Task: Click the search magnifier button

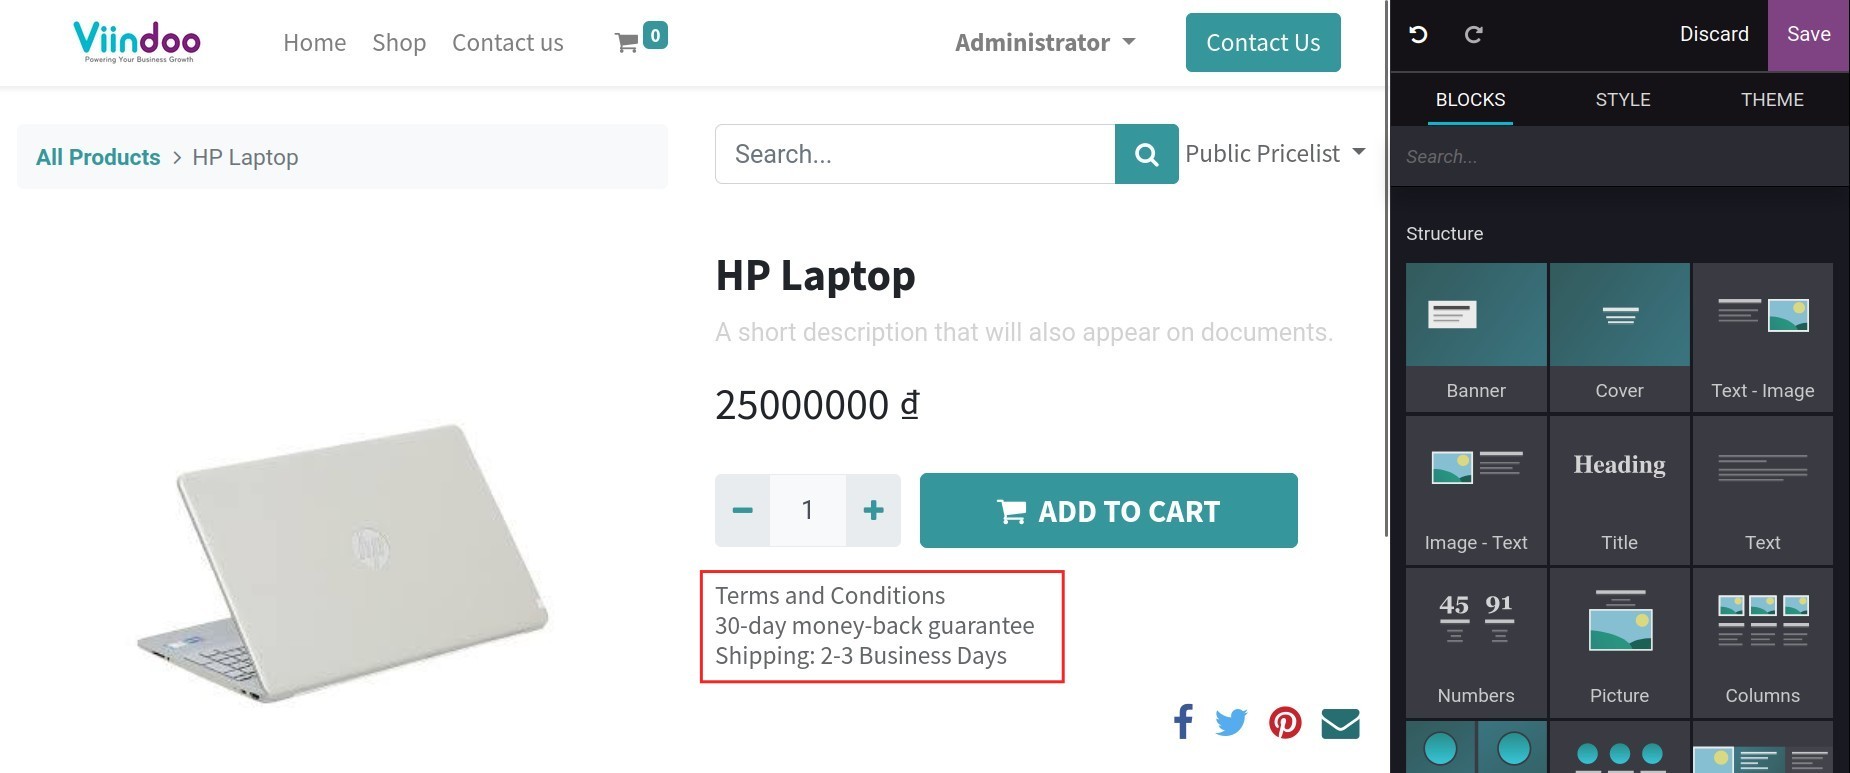Action: [1146, 154]
